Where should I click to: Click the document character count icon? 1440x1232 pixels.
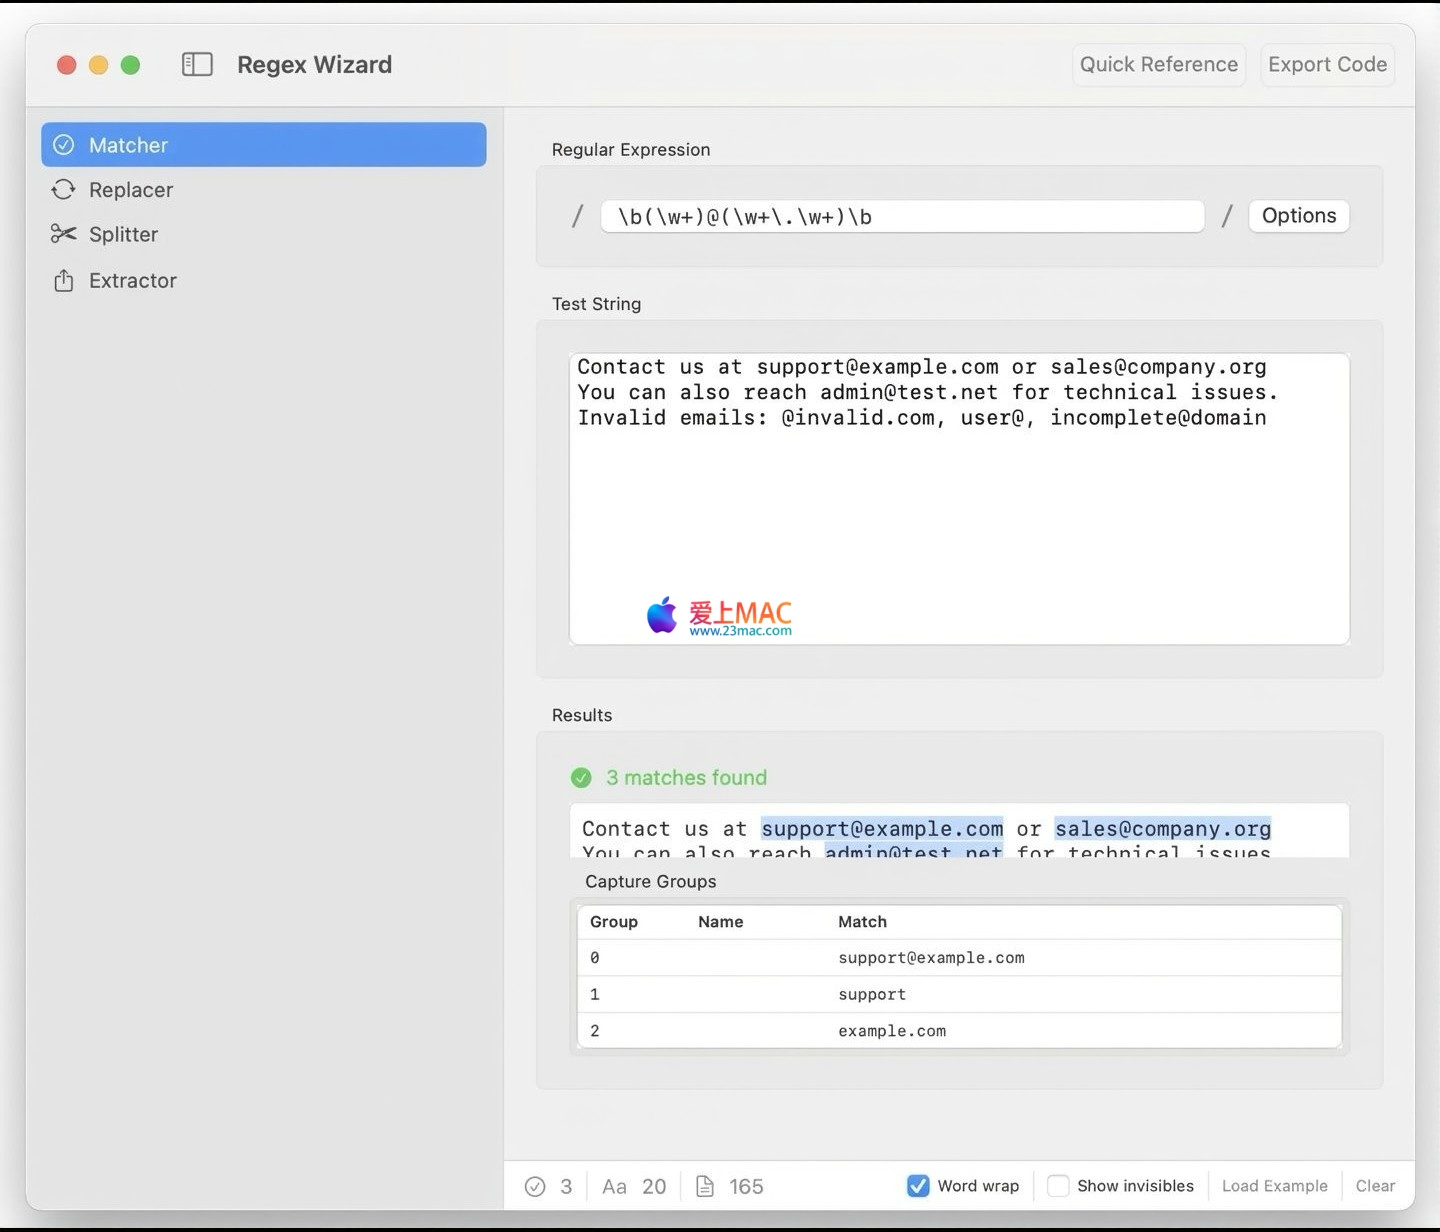(x=705, y=1186)
